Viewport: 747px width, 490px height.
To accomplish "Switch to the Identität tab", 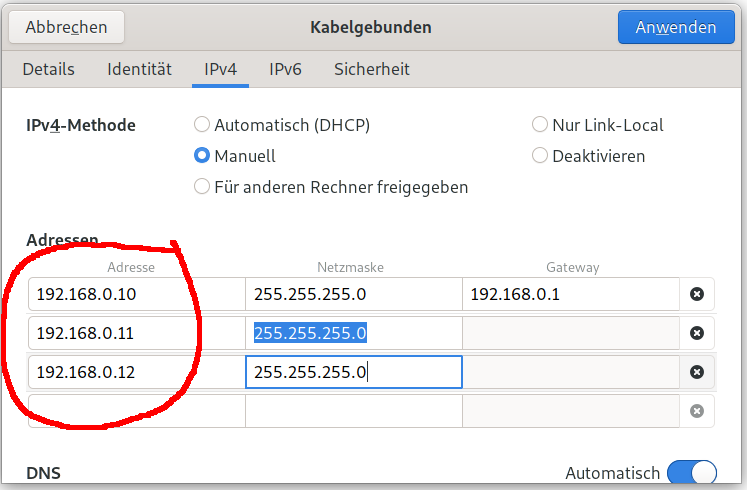I will pos(139,70).
